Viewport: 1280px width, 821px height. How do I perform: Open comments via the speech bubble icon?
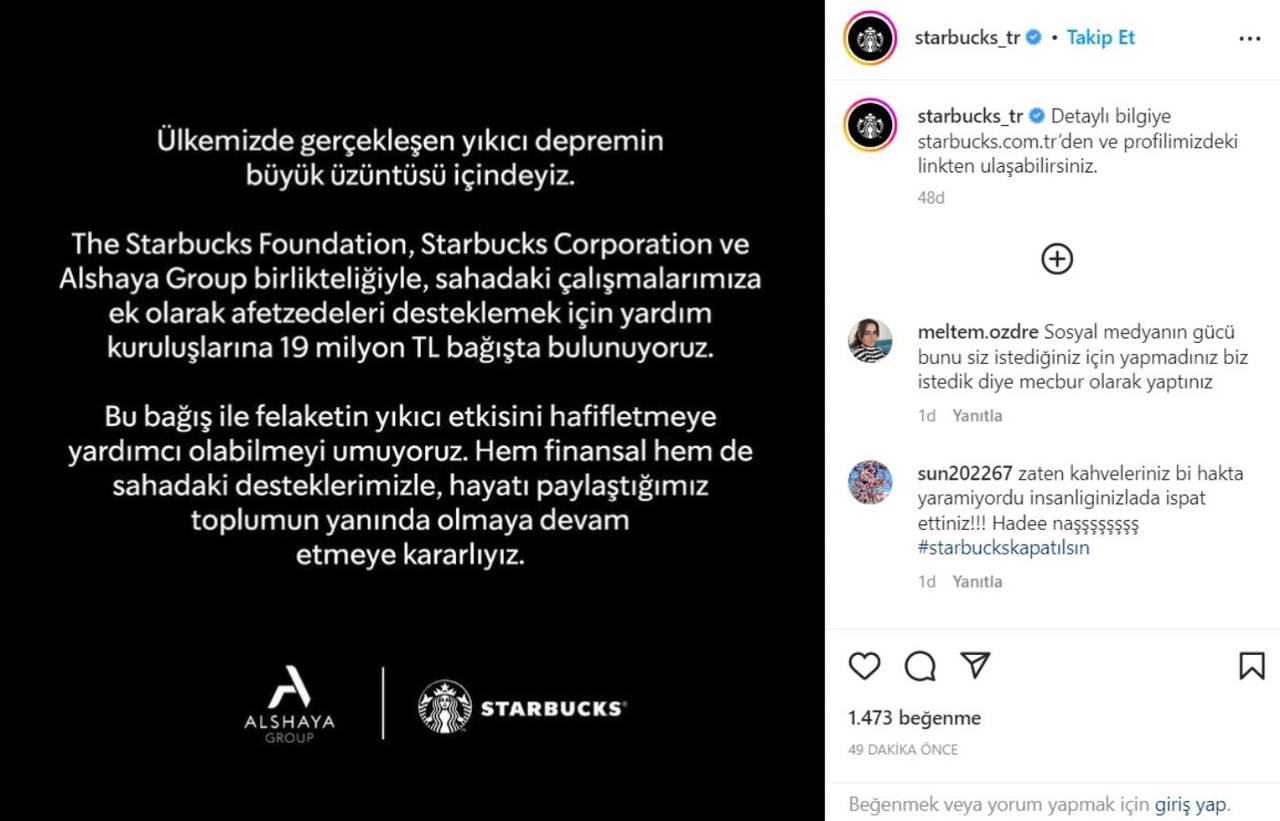(920, 666)
